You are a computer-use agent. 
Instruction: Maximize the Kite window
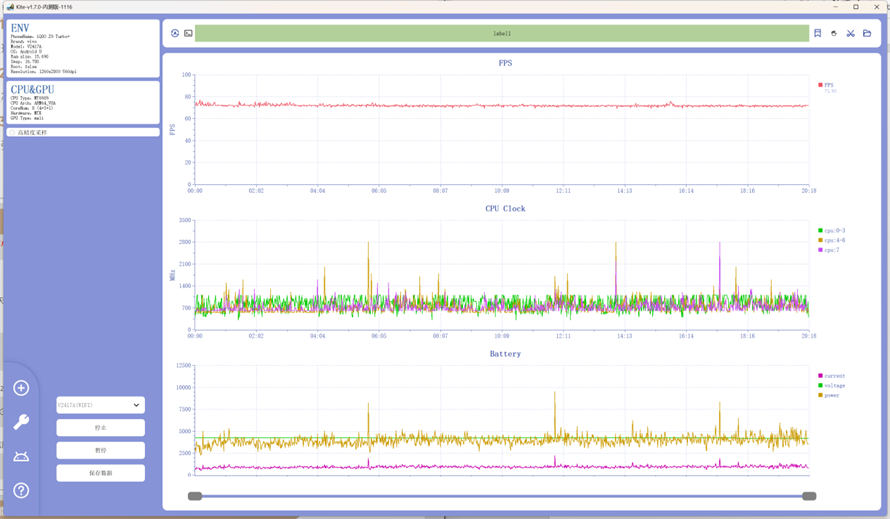856,7
